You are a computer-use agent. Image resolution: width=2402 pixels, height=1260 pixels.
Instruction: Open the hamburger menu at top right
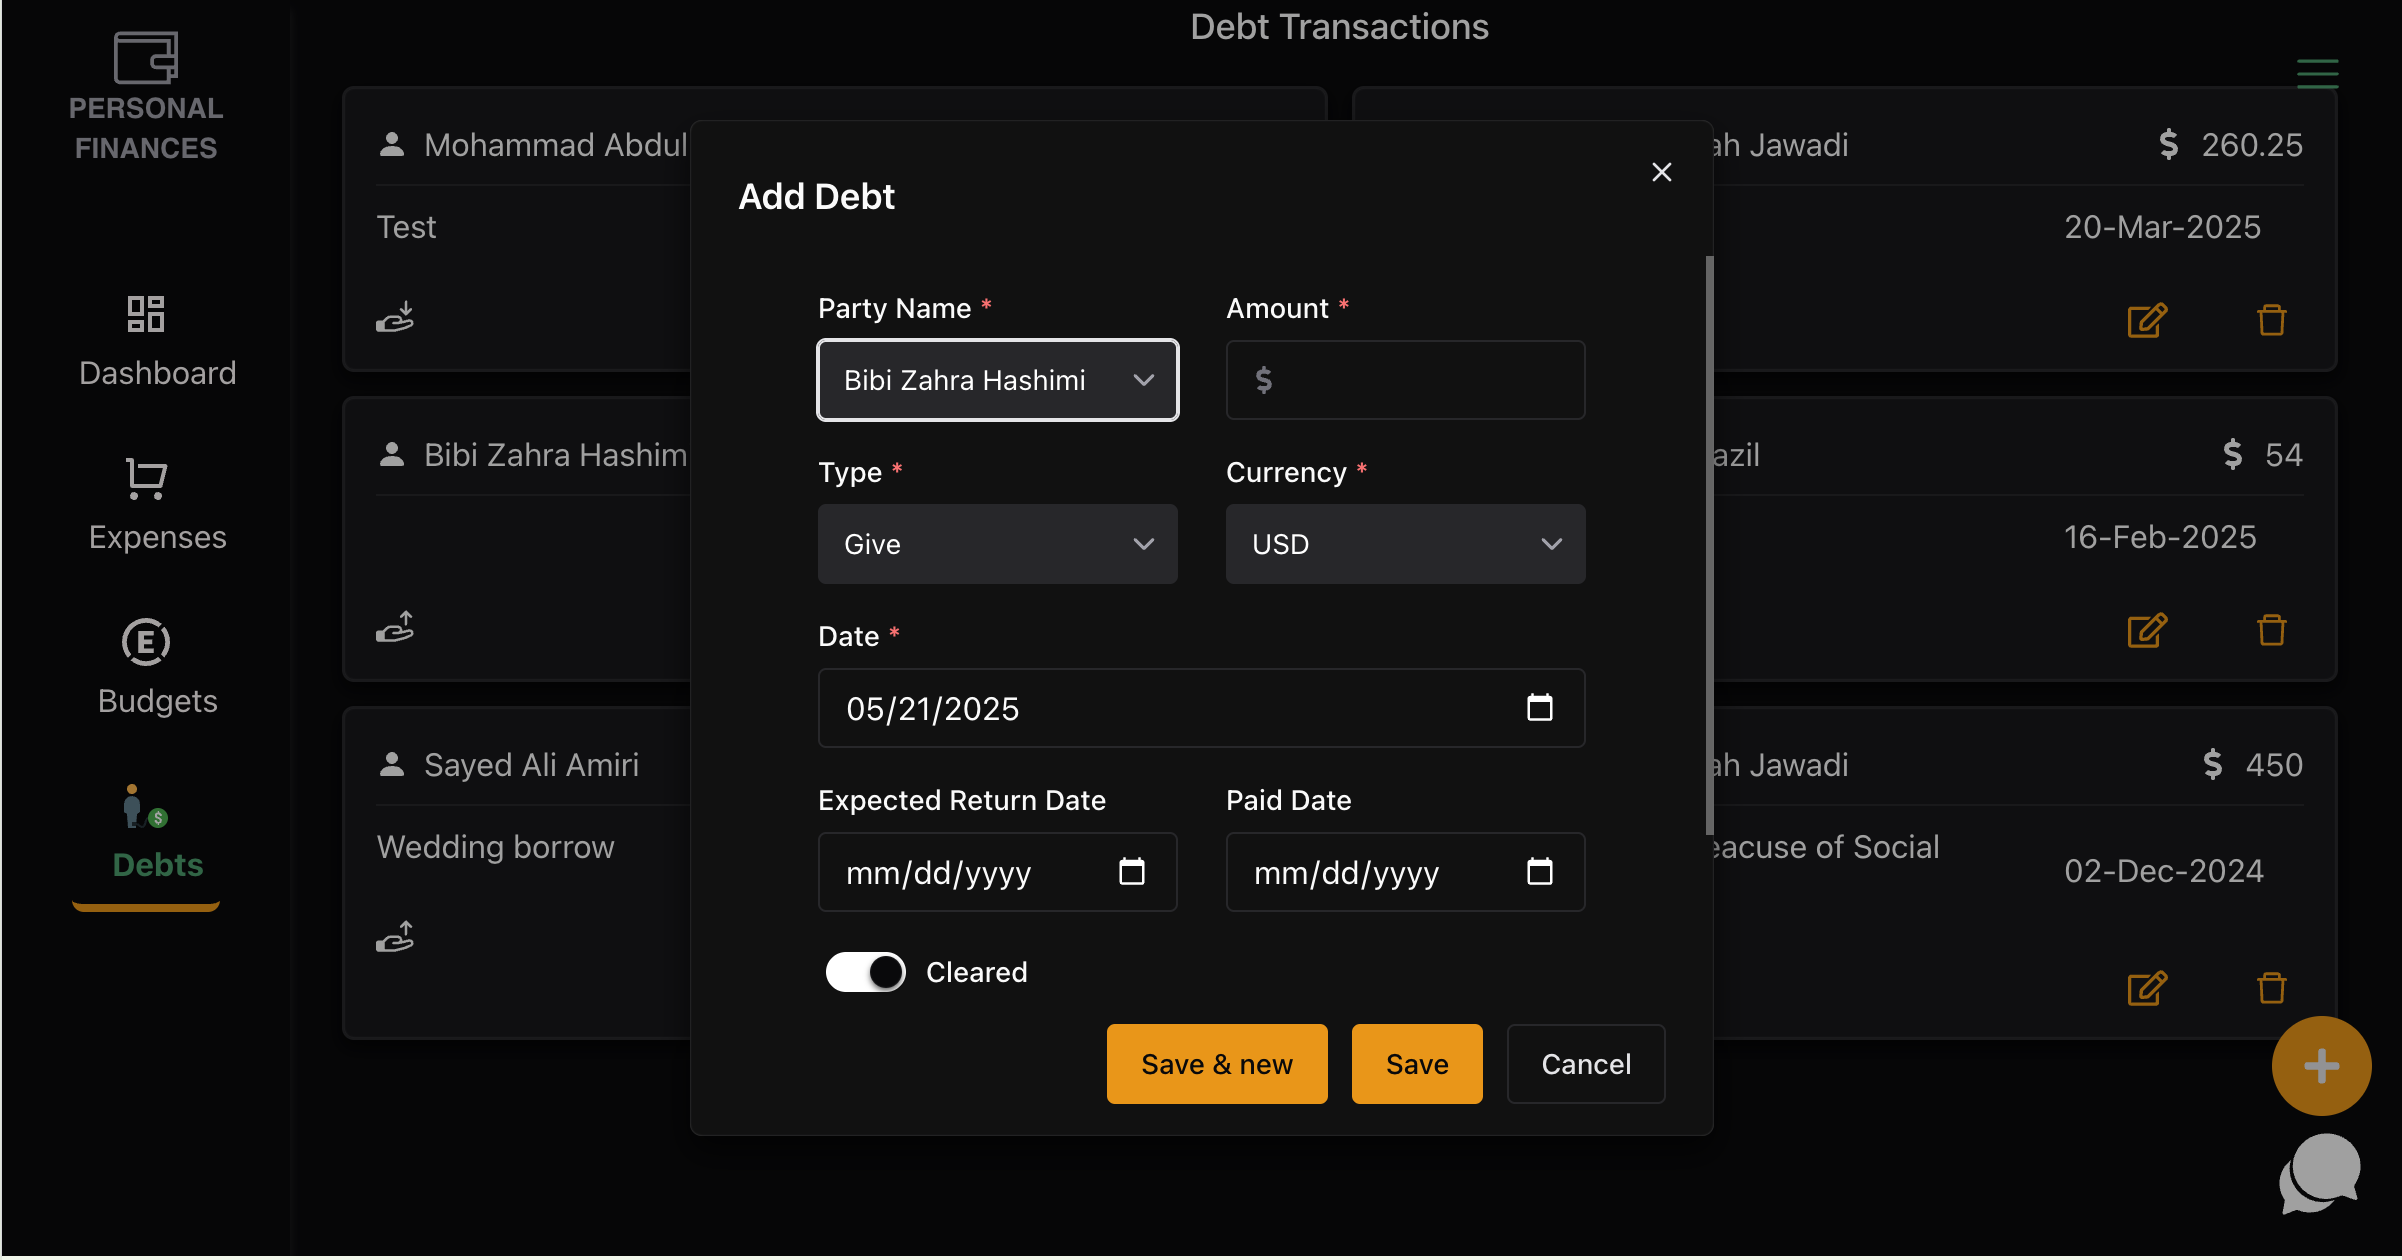coord(2318,73)
